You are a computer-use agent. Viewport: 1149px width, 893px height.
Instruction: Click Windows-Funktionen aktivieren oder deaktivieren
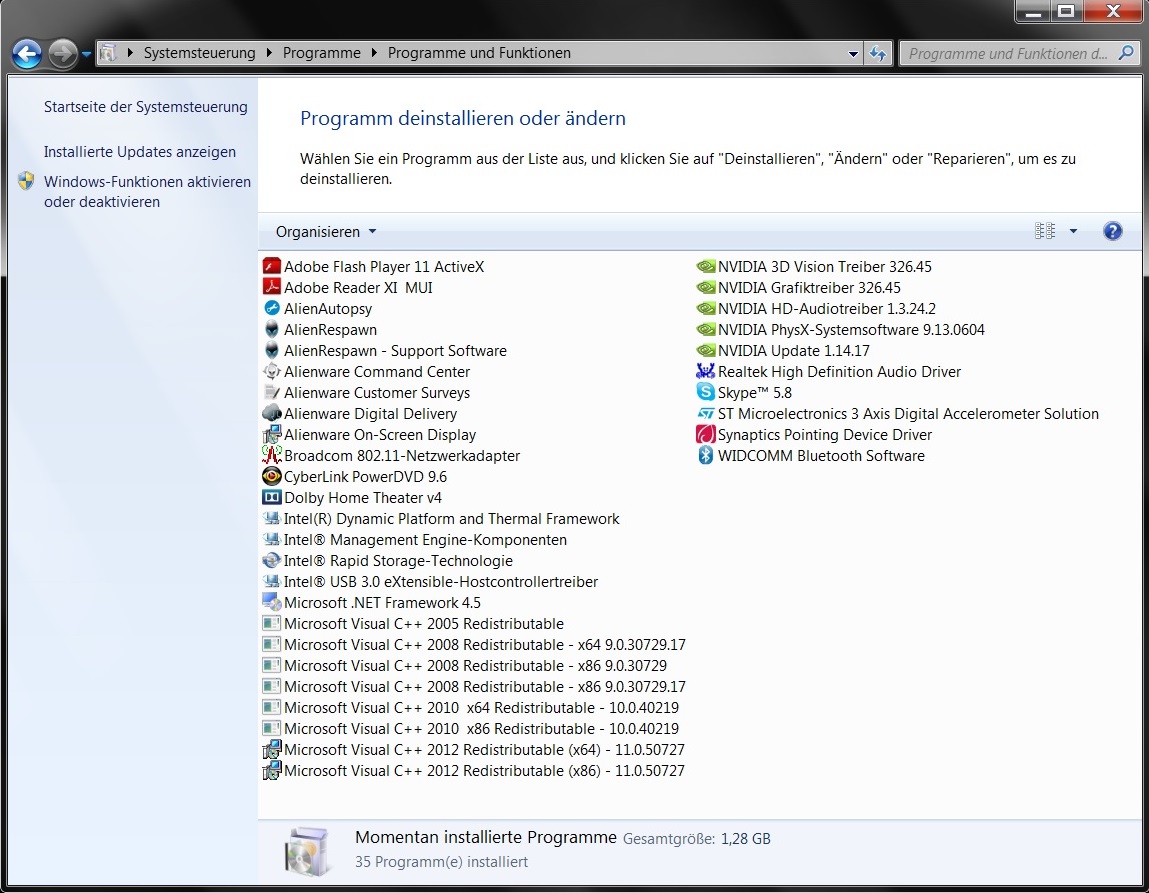[x=147, y=191]
